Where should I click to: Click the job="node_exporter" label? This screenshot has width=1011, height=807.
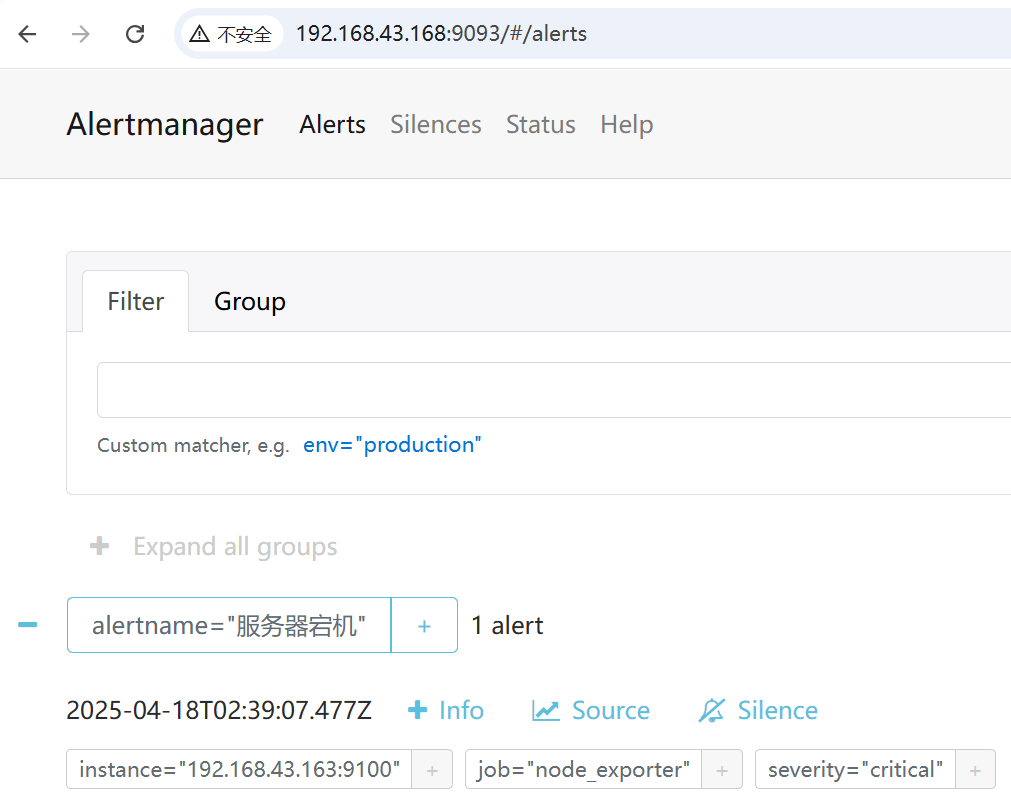coord(584,769)
